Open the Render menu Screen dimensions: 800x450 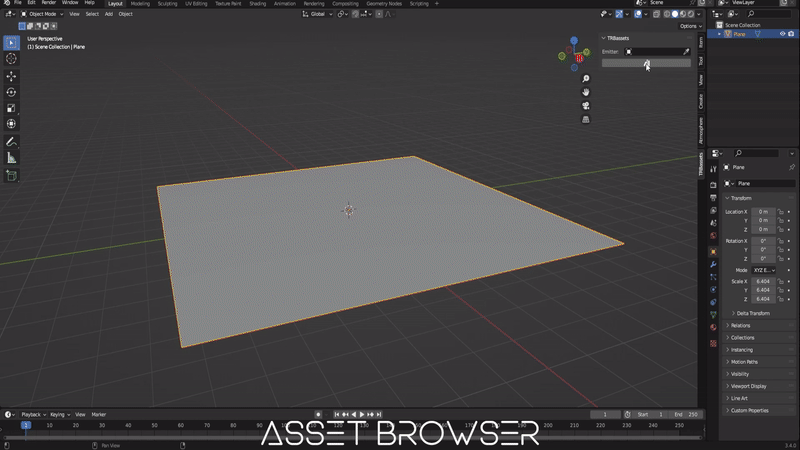coord(48,3)
